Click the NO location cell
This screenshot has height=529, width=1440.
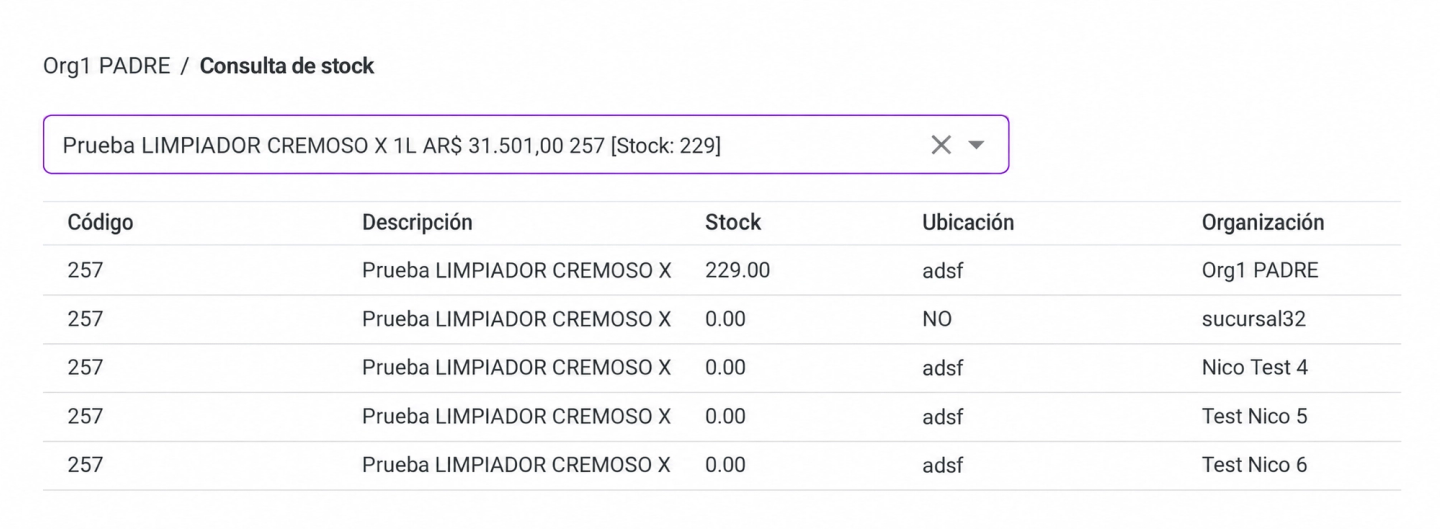point(937,319)
